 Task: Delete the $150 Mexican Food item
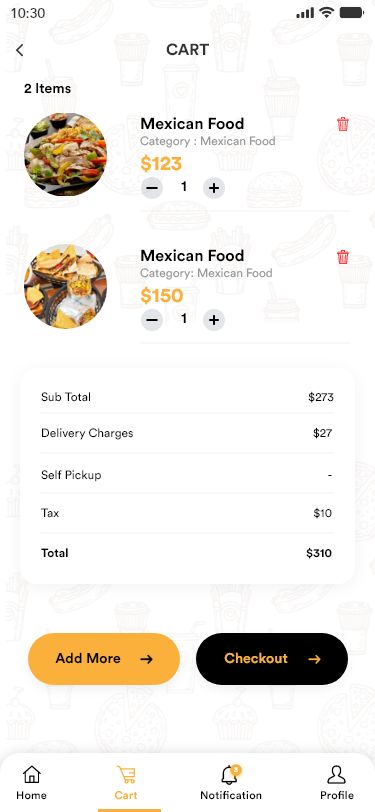343,257
